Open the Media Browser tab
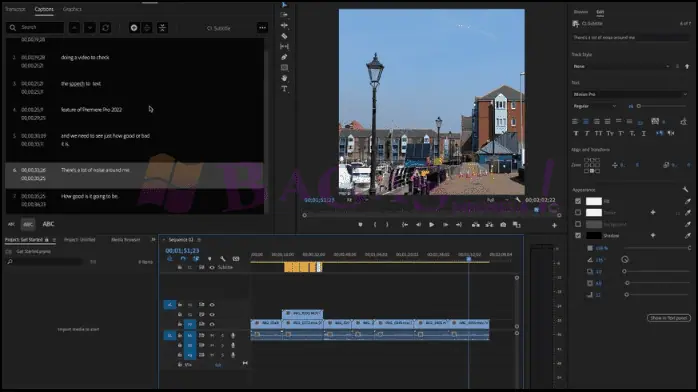 pyautogui.click(x=126, y=239)
